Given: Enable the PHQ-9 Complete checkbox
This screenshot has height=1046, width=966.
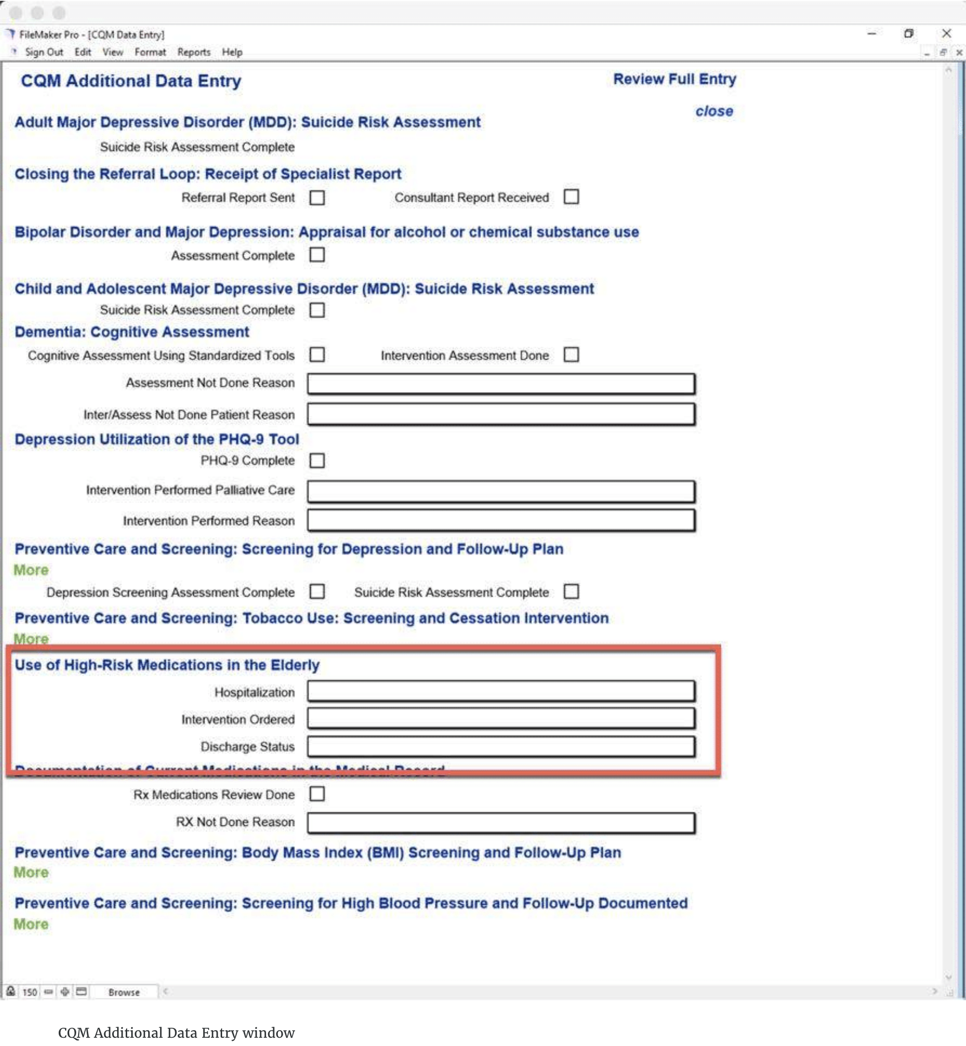Looking at the screenshot, I should click(x=317, y=461).
